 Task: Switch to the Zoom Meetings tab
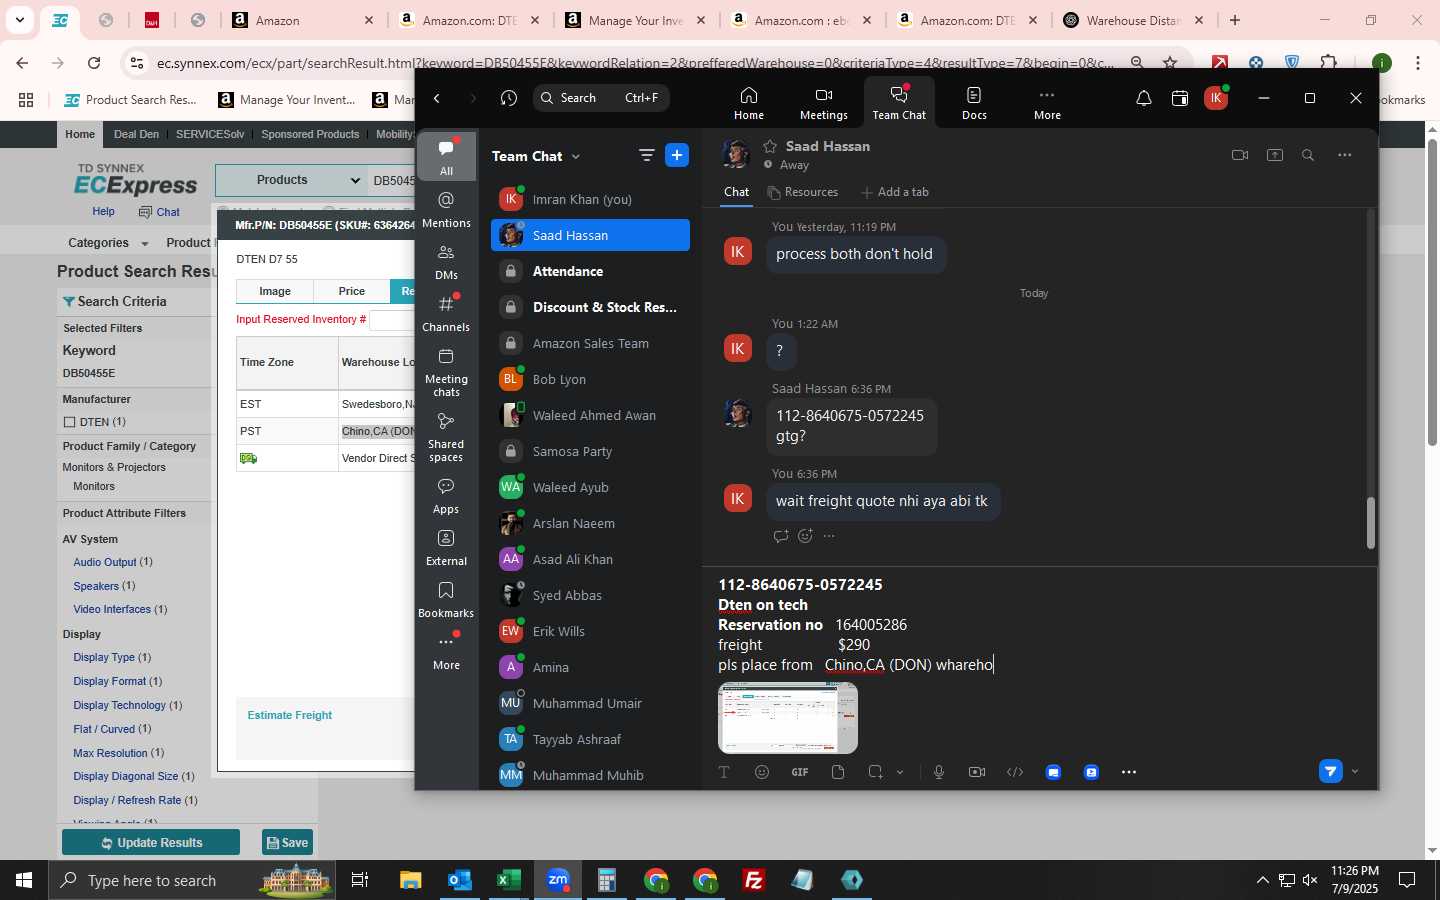click(824, 102)
